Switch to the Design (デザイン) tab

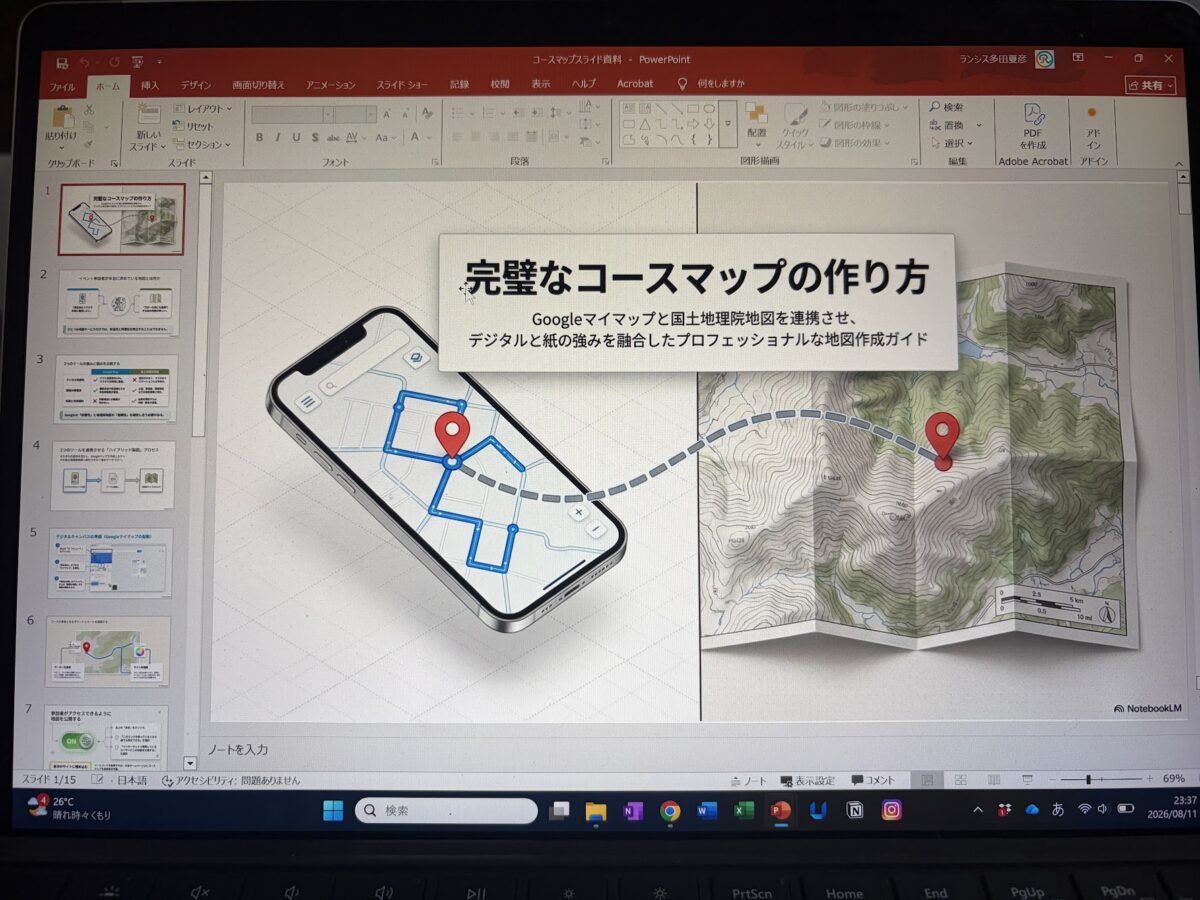[x=196, y=86]
